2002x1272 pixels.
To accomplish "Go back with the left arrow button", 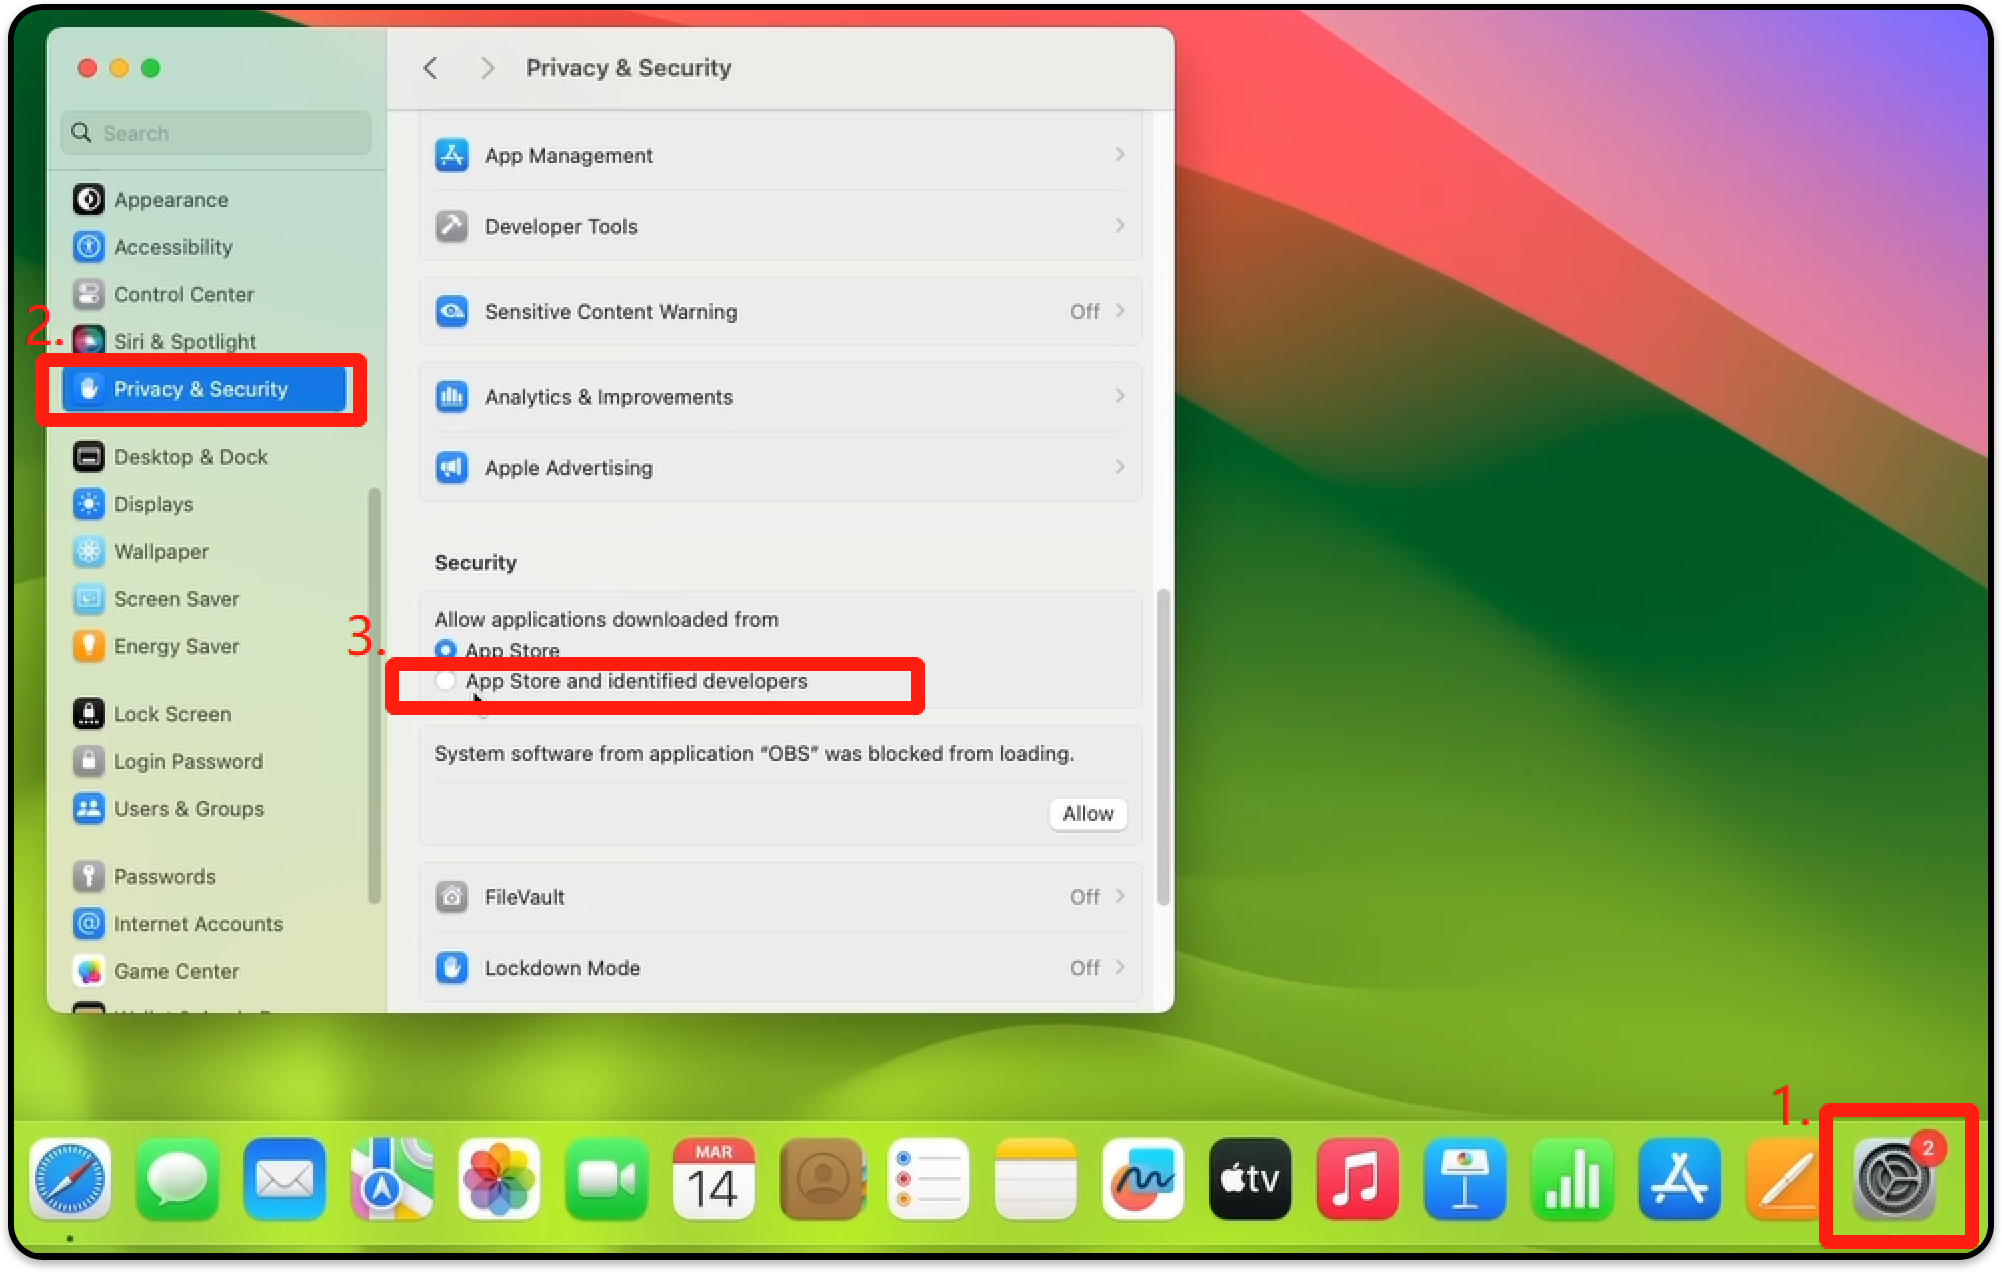I will 431,68.
